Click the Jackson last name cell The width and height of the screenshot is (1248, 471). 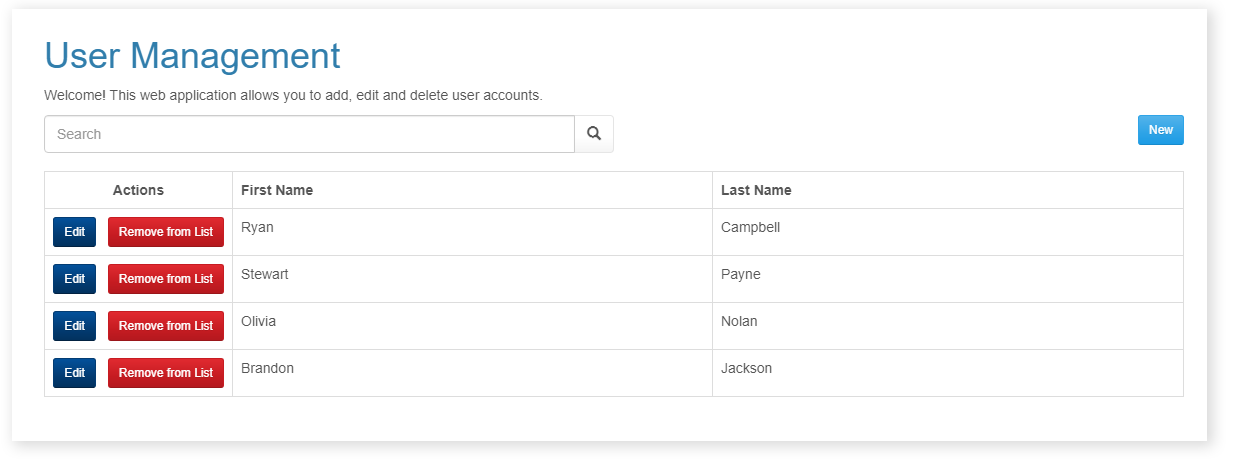point(746,368)
